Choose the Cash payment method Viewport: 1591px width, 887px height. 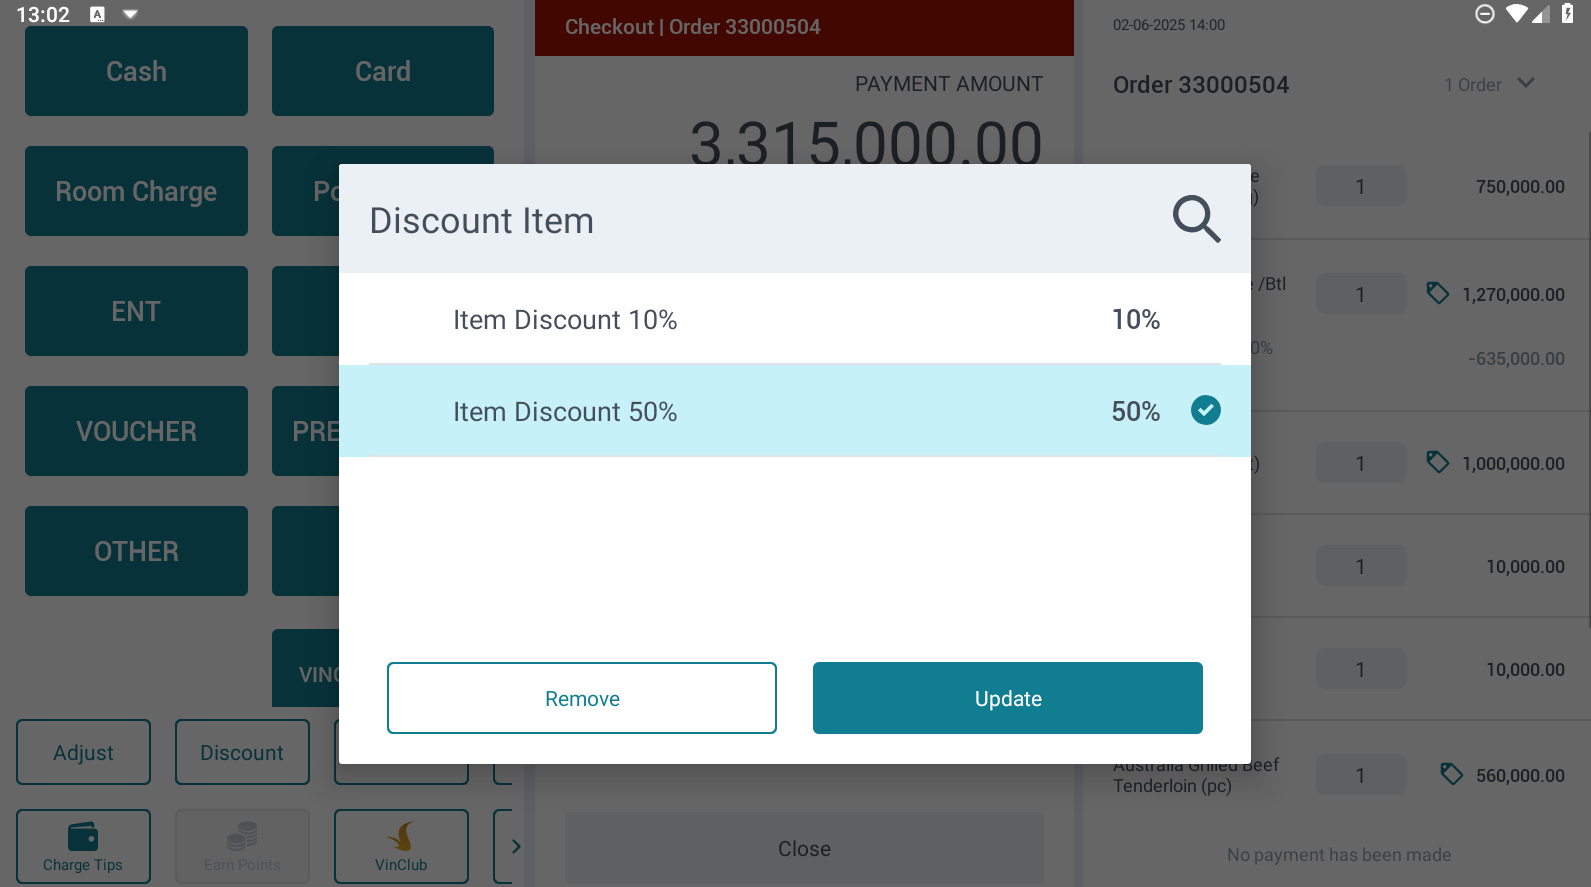(x=136, y=71)
